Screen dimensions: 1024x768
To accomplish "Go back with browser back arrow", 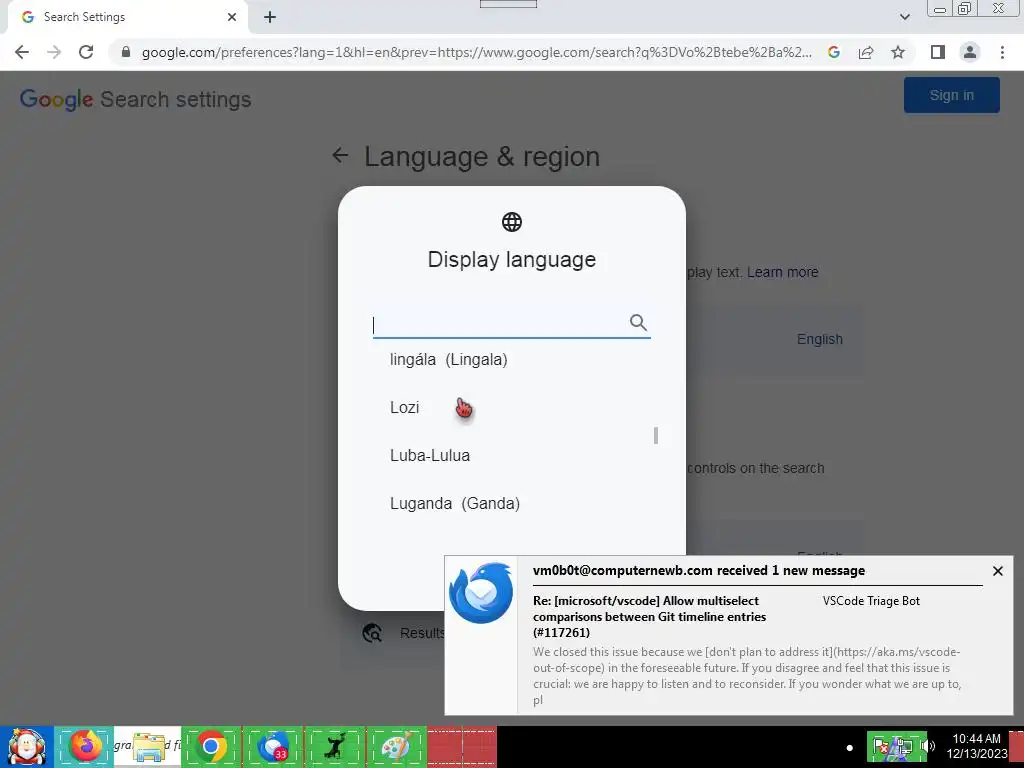I will [22, 52].
